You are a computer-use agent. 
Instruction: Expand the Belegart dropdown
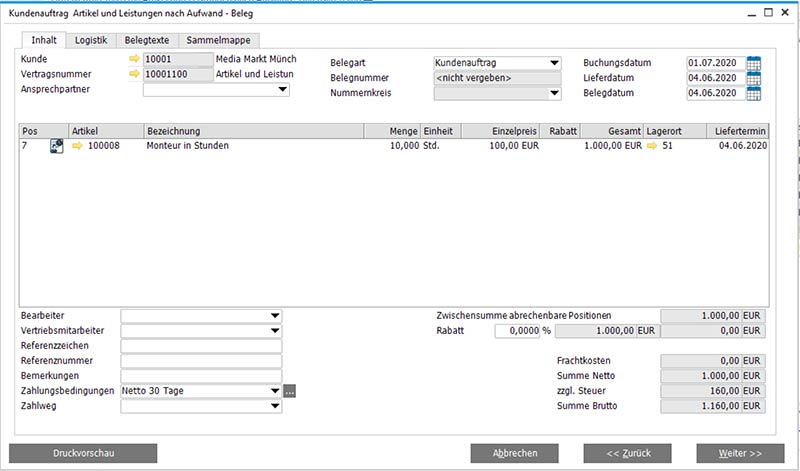click(x=554, y=64)
